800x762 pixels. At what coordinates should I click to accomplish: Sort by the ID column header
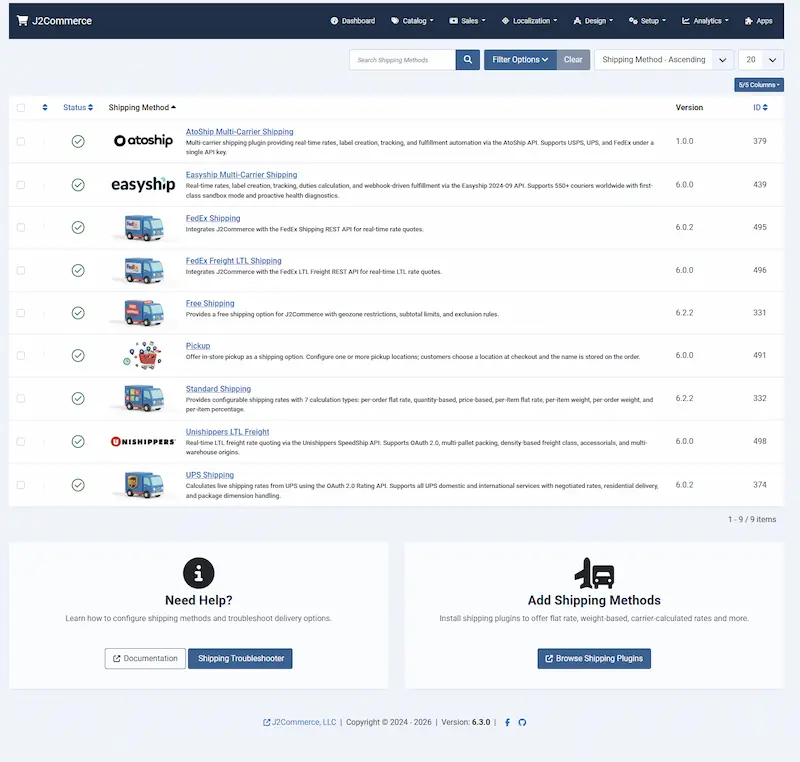point(760,107)
